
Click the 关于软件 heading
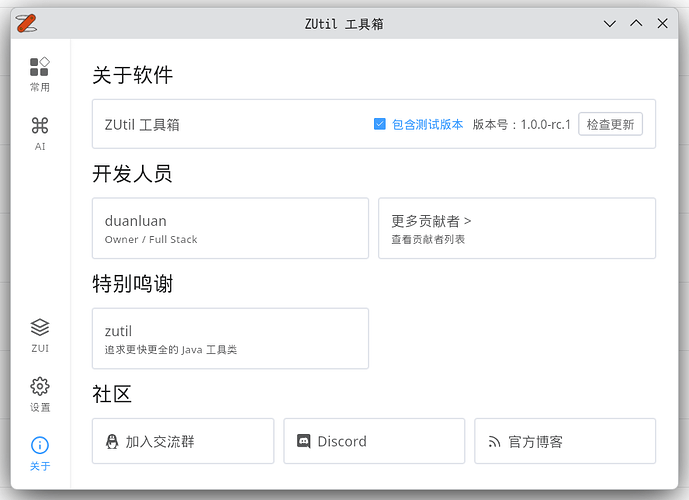point(132,75)
